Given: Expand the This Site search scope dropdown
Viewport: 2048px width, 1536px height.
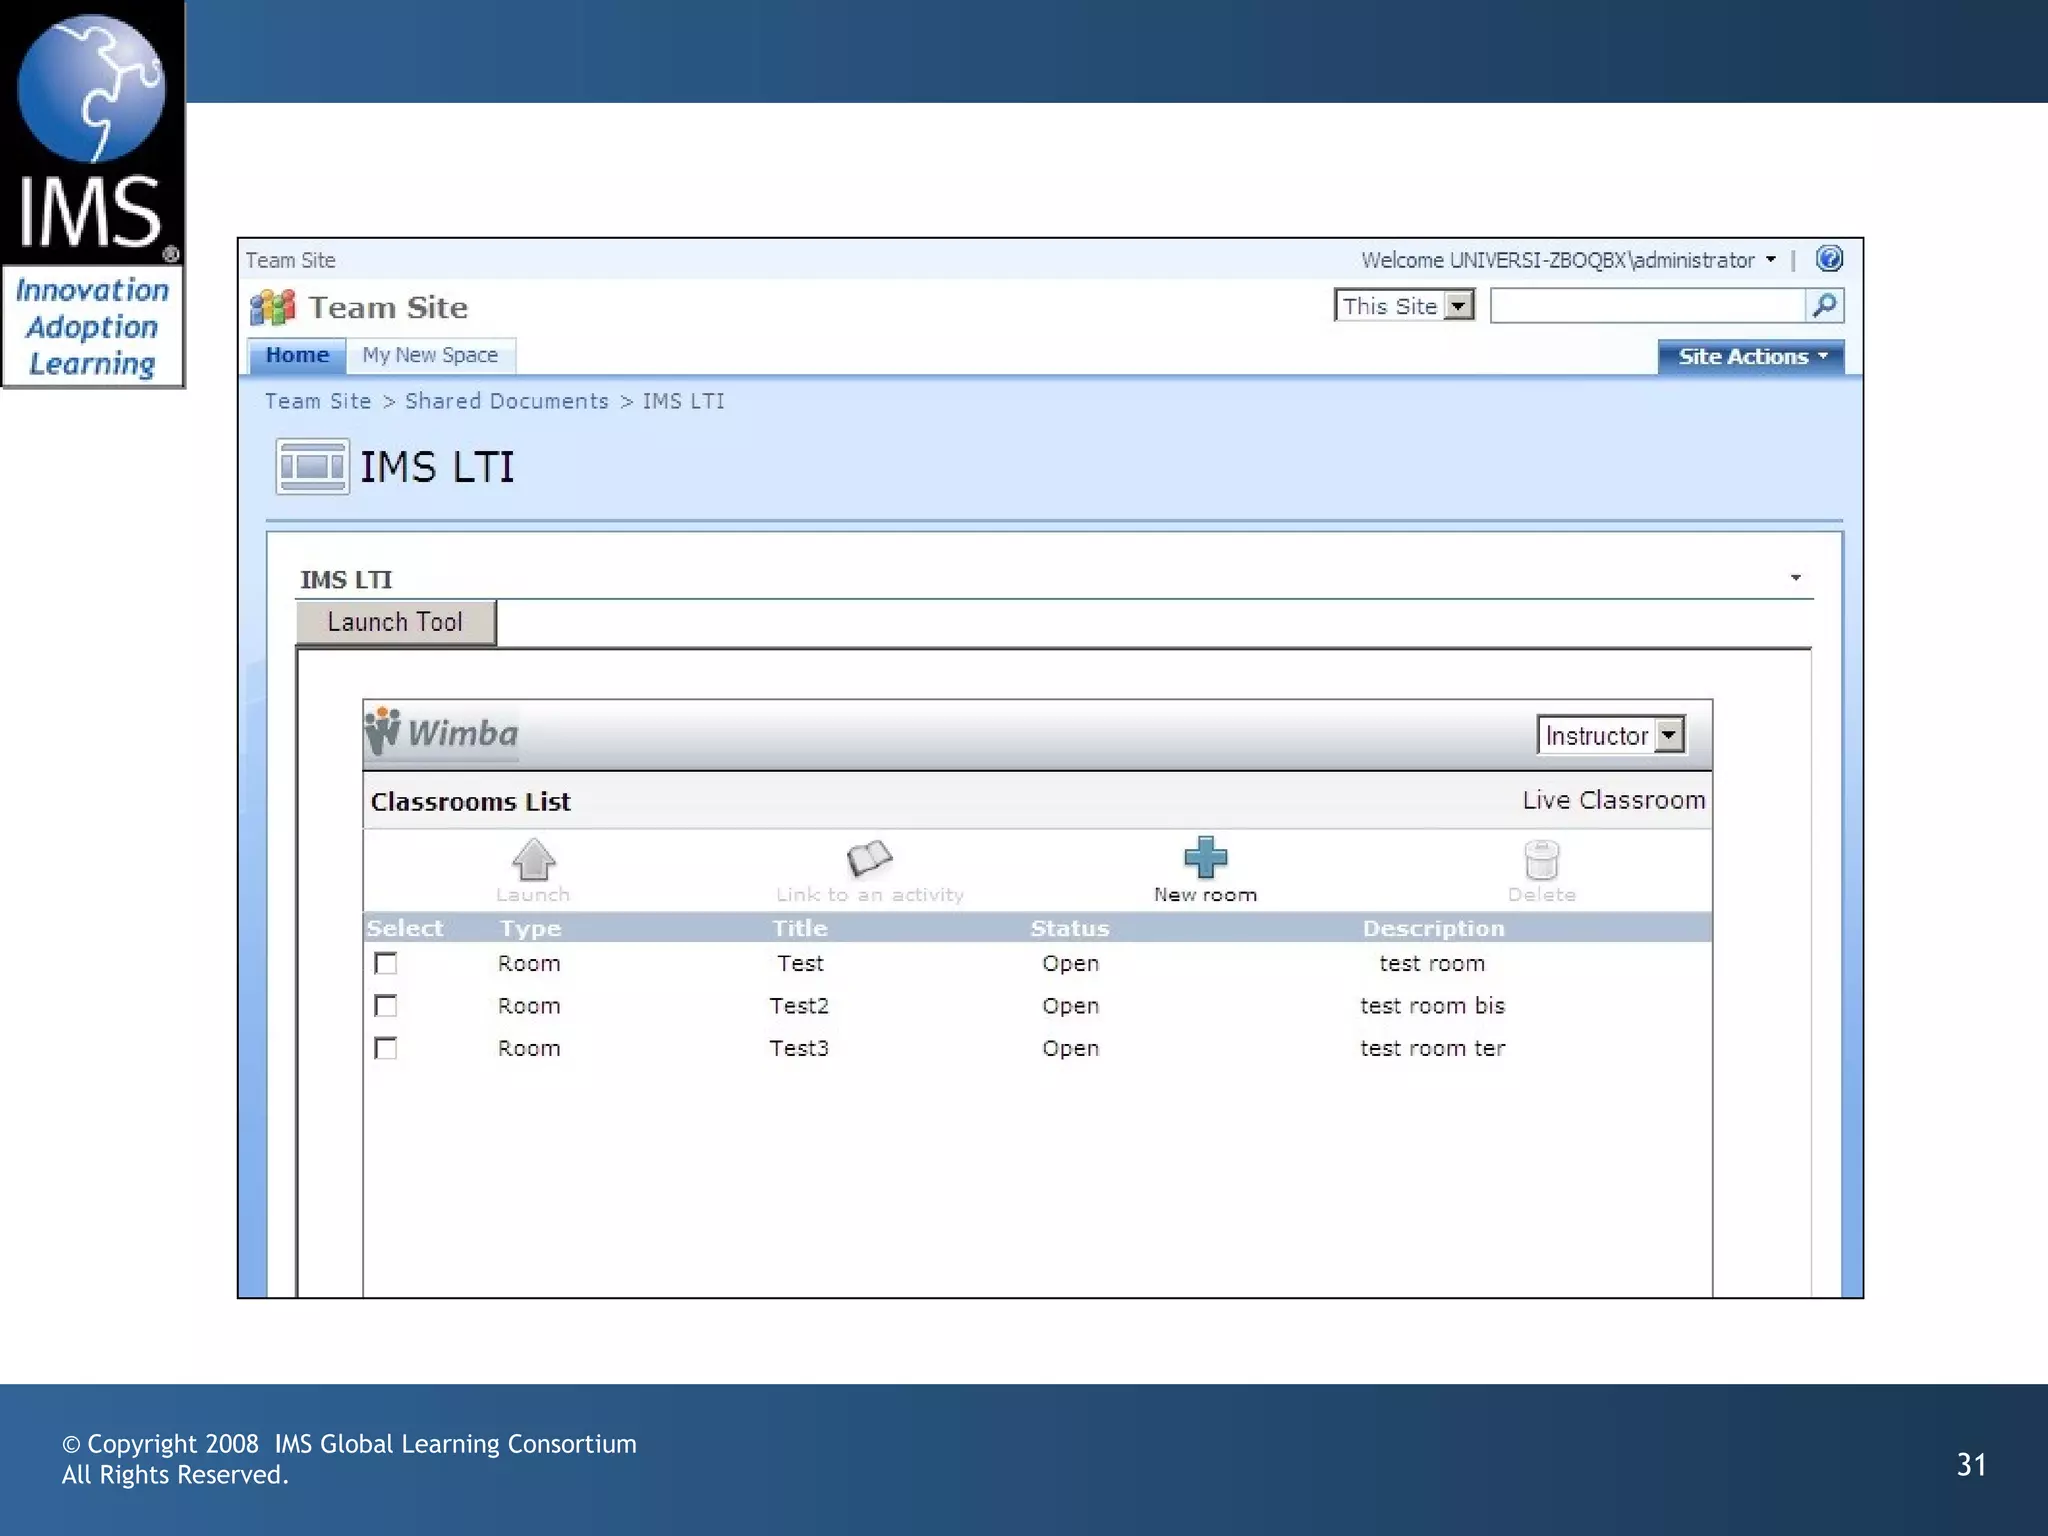Looking at the screenshot, I should click(x=1459, y=305).
